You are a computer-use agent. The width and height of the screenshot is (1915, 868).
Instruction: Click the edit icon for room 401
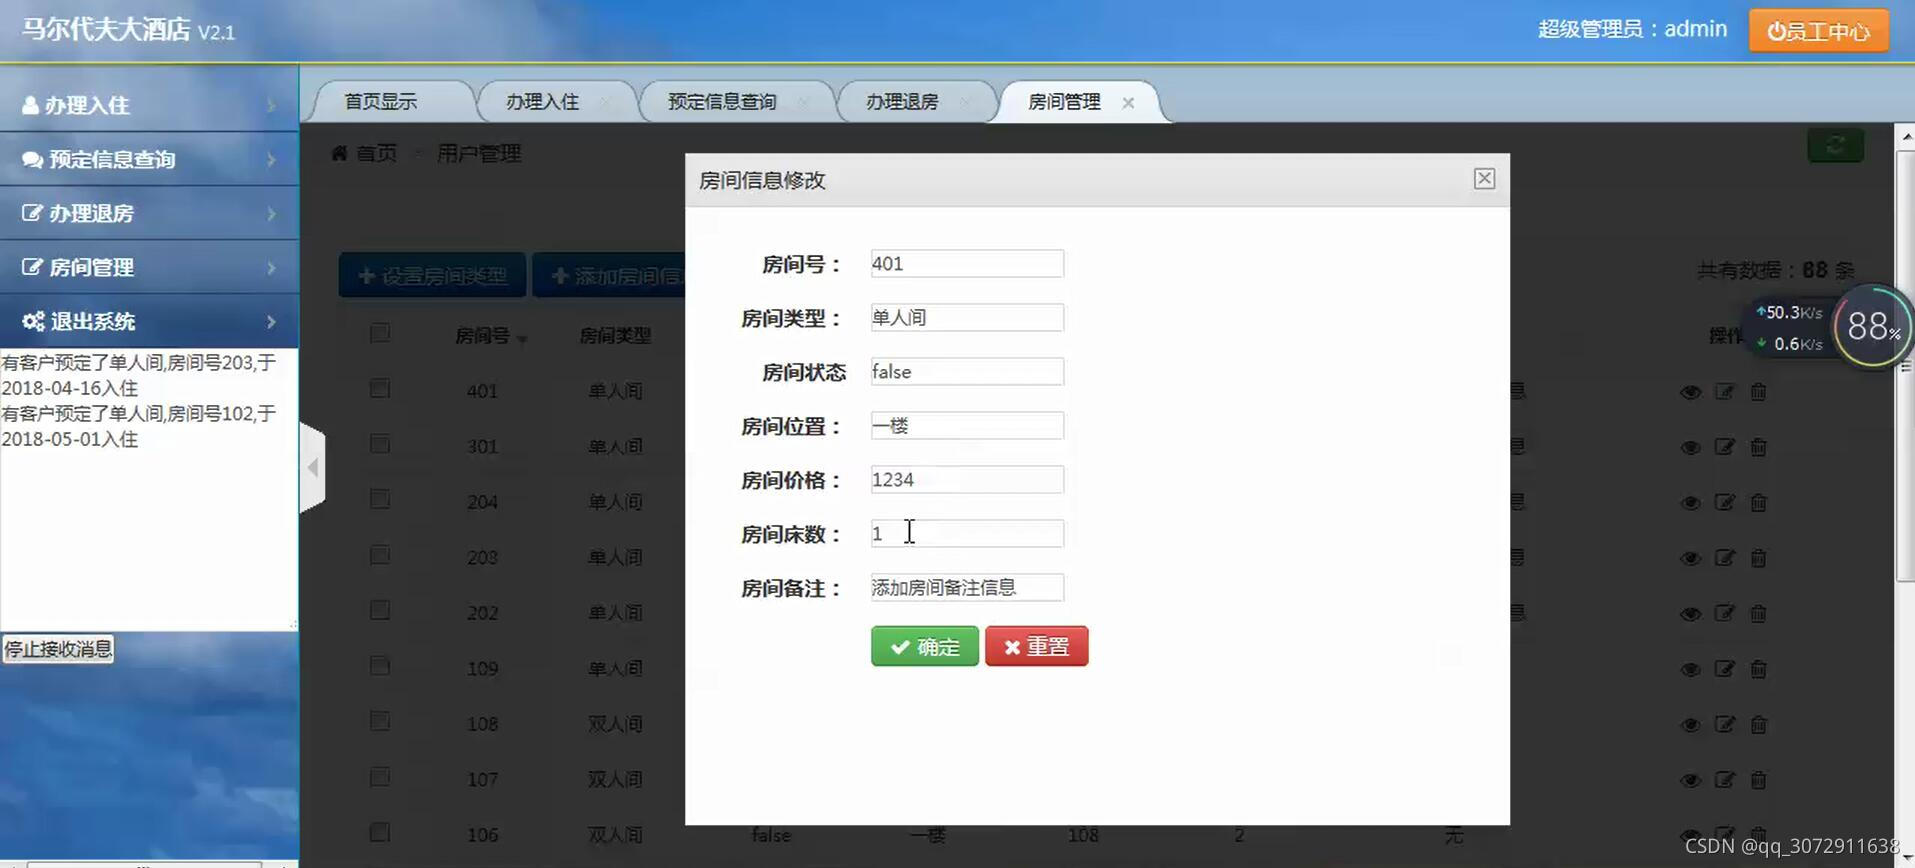click(x=1724, y=392)
